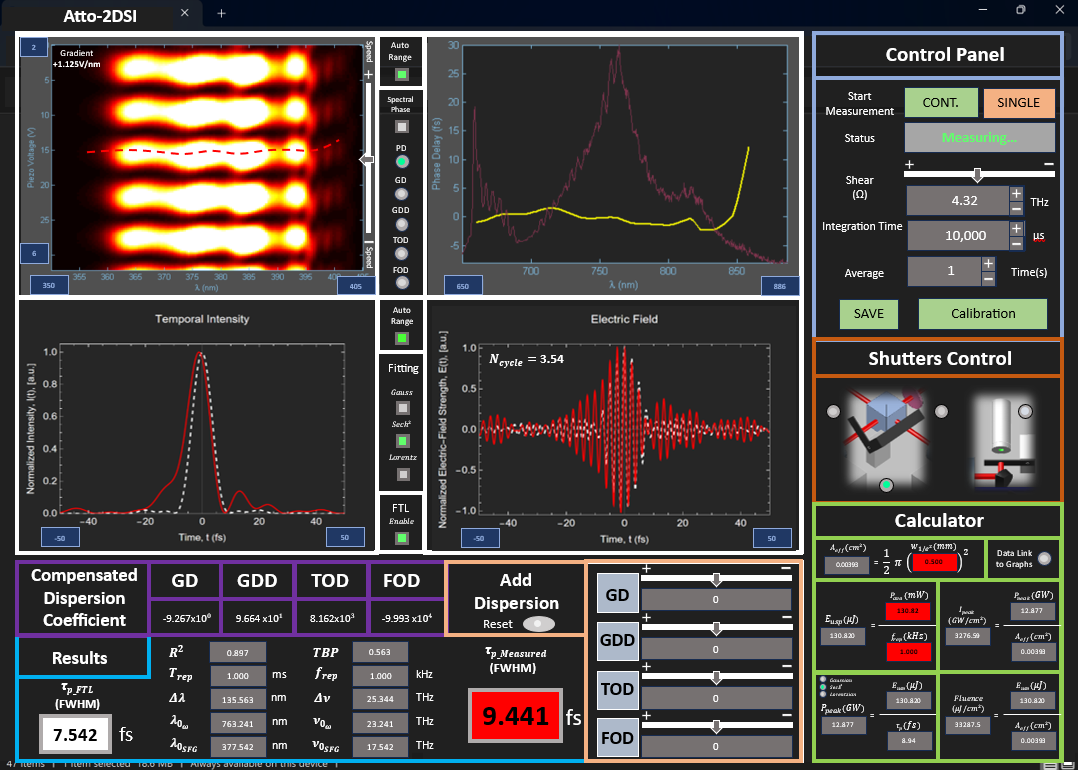The width and height of the screenshot is (1078, 770).
Task: Click the GD slider in Add Dispersion
Action: click(716, 580)
